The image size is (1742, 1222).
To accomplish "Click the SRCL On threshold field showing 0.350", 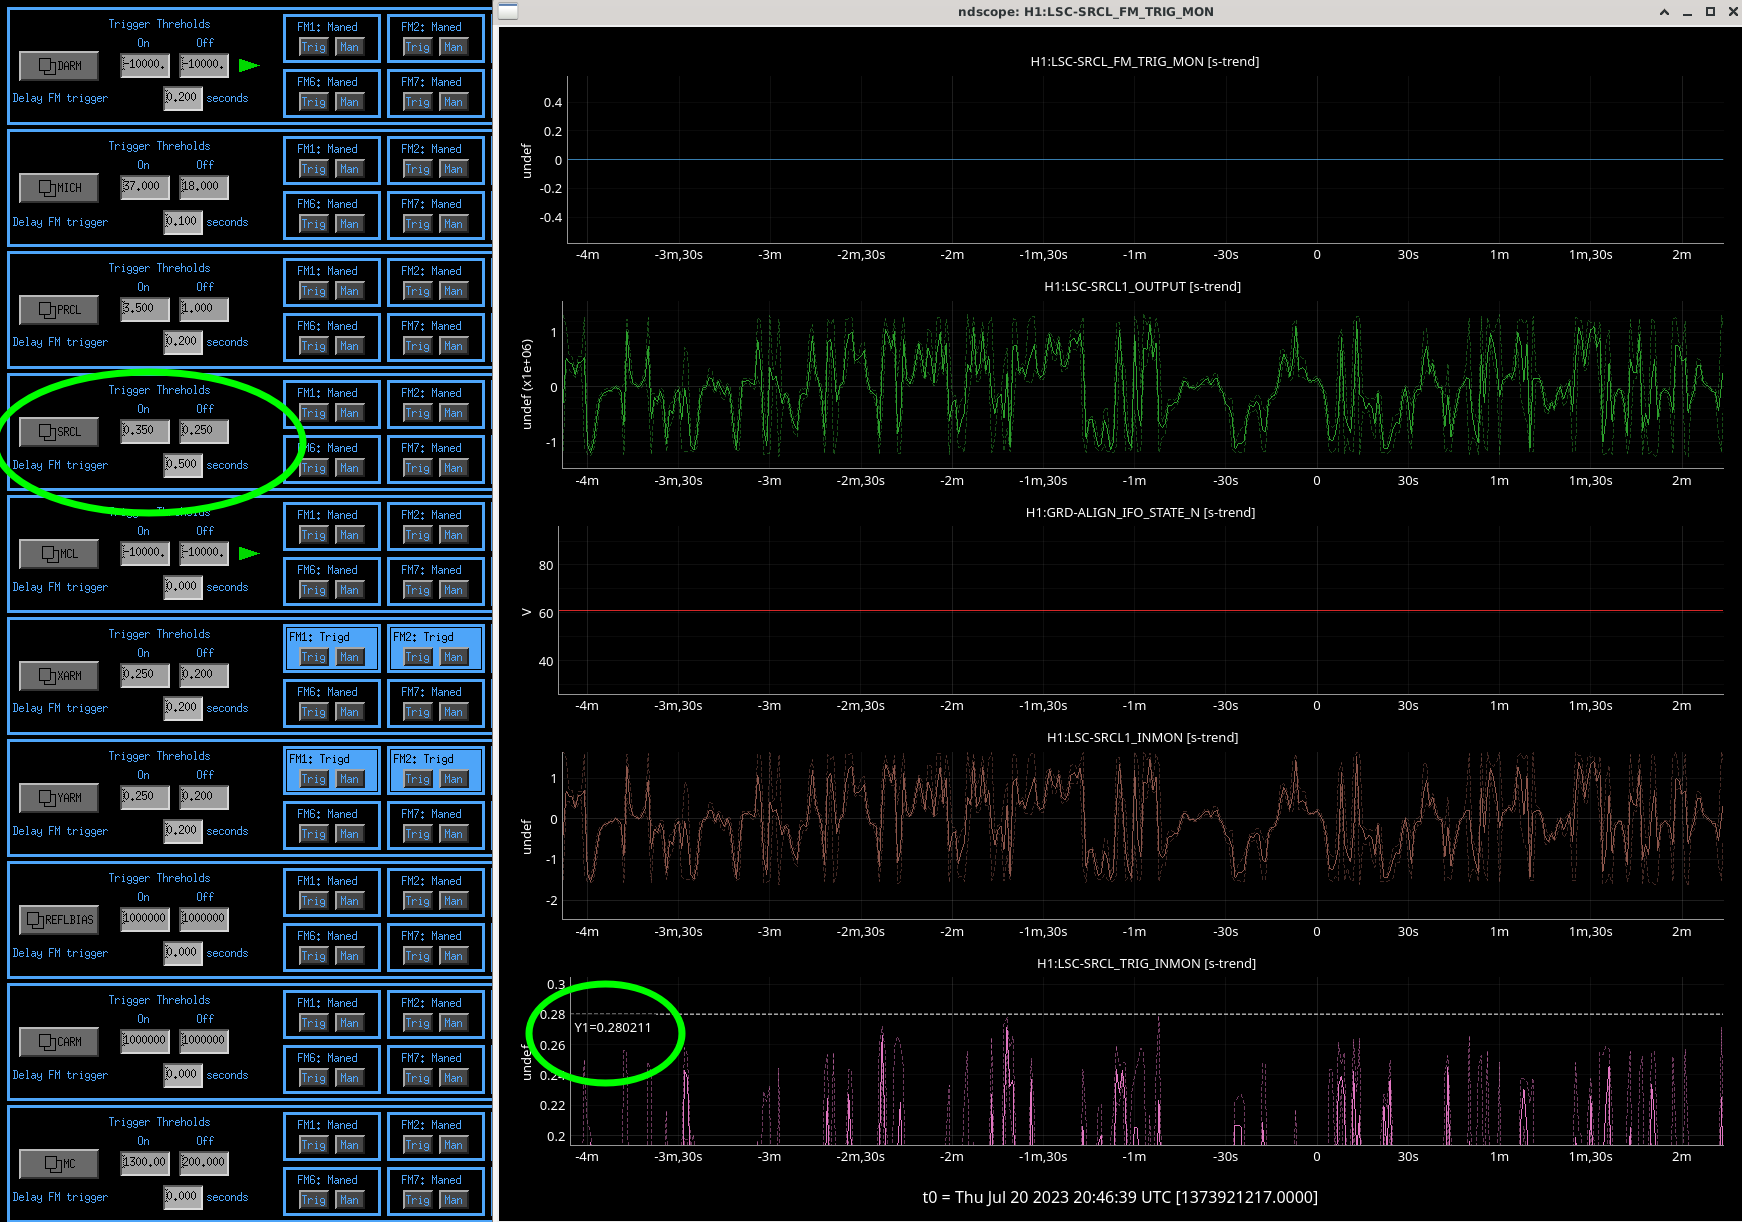I will [144, 430].
